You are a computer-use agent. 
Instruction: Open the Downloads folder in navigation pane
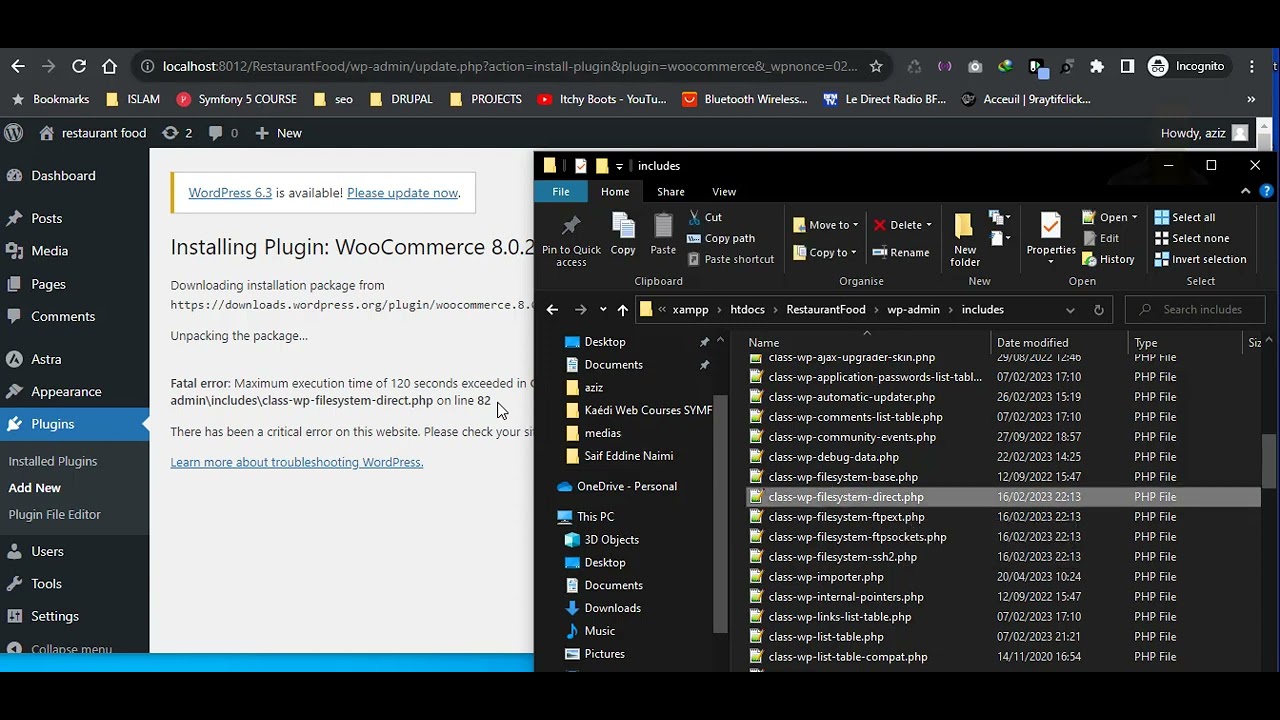pos(612,608)
